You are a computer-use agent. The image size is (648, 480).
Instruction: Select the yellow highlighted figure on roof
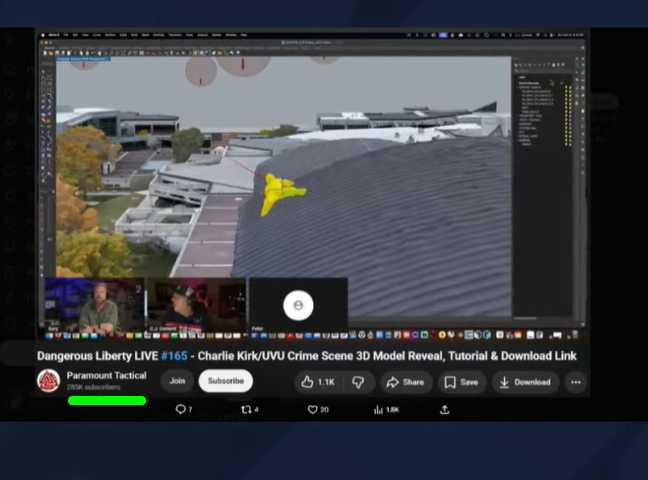[x=281, y=194]
